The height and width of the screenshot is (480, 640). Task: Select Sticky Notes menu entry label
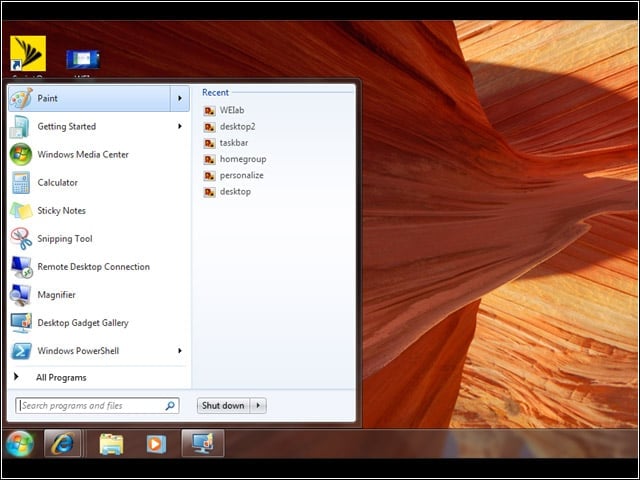point(62,211)
